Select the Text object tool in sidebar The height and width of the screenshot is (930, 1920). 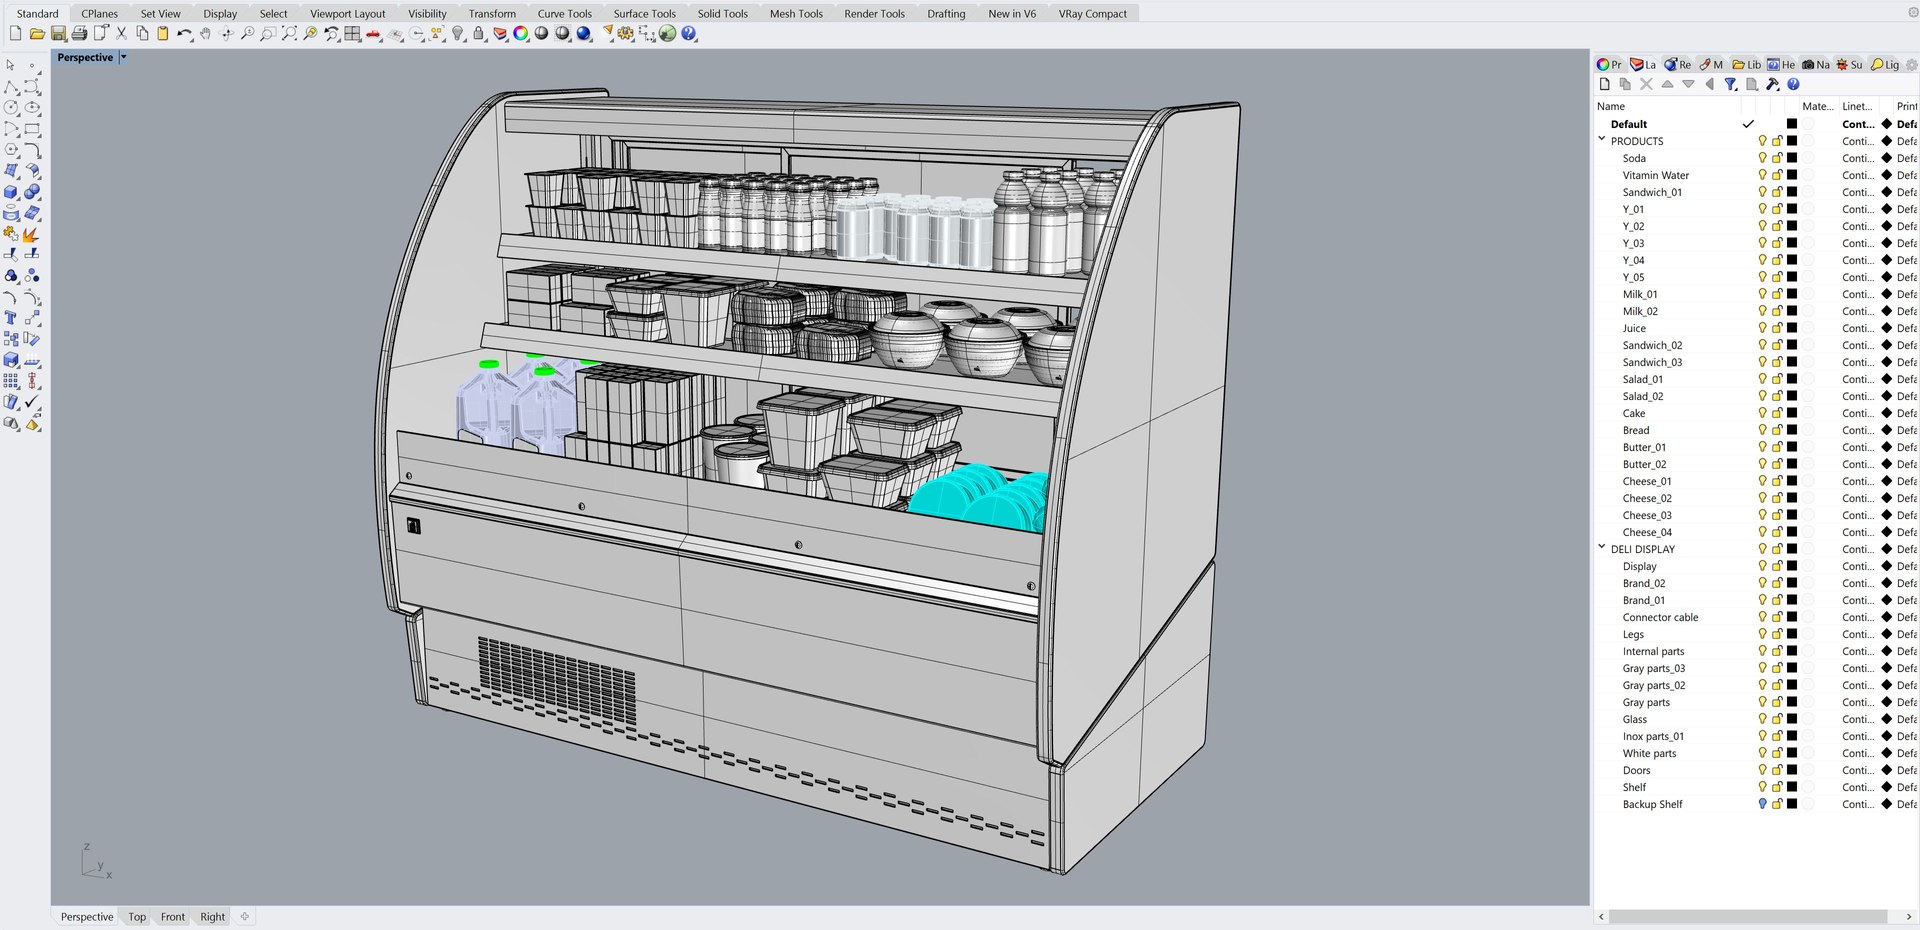point(11,318)
